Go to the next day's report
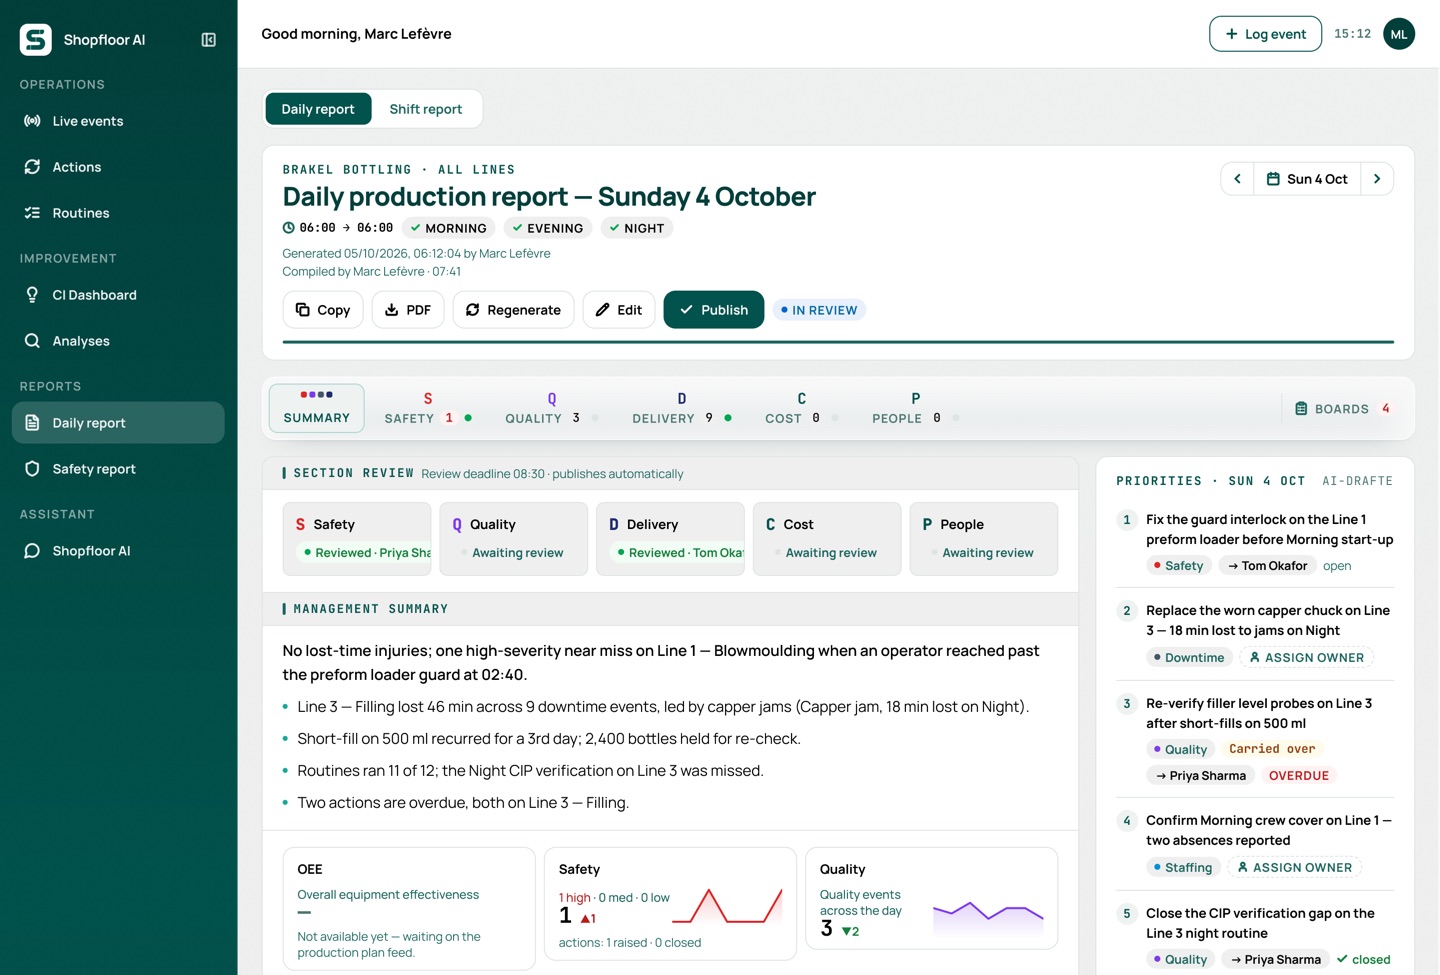 tap(1377, 179)
